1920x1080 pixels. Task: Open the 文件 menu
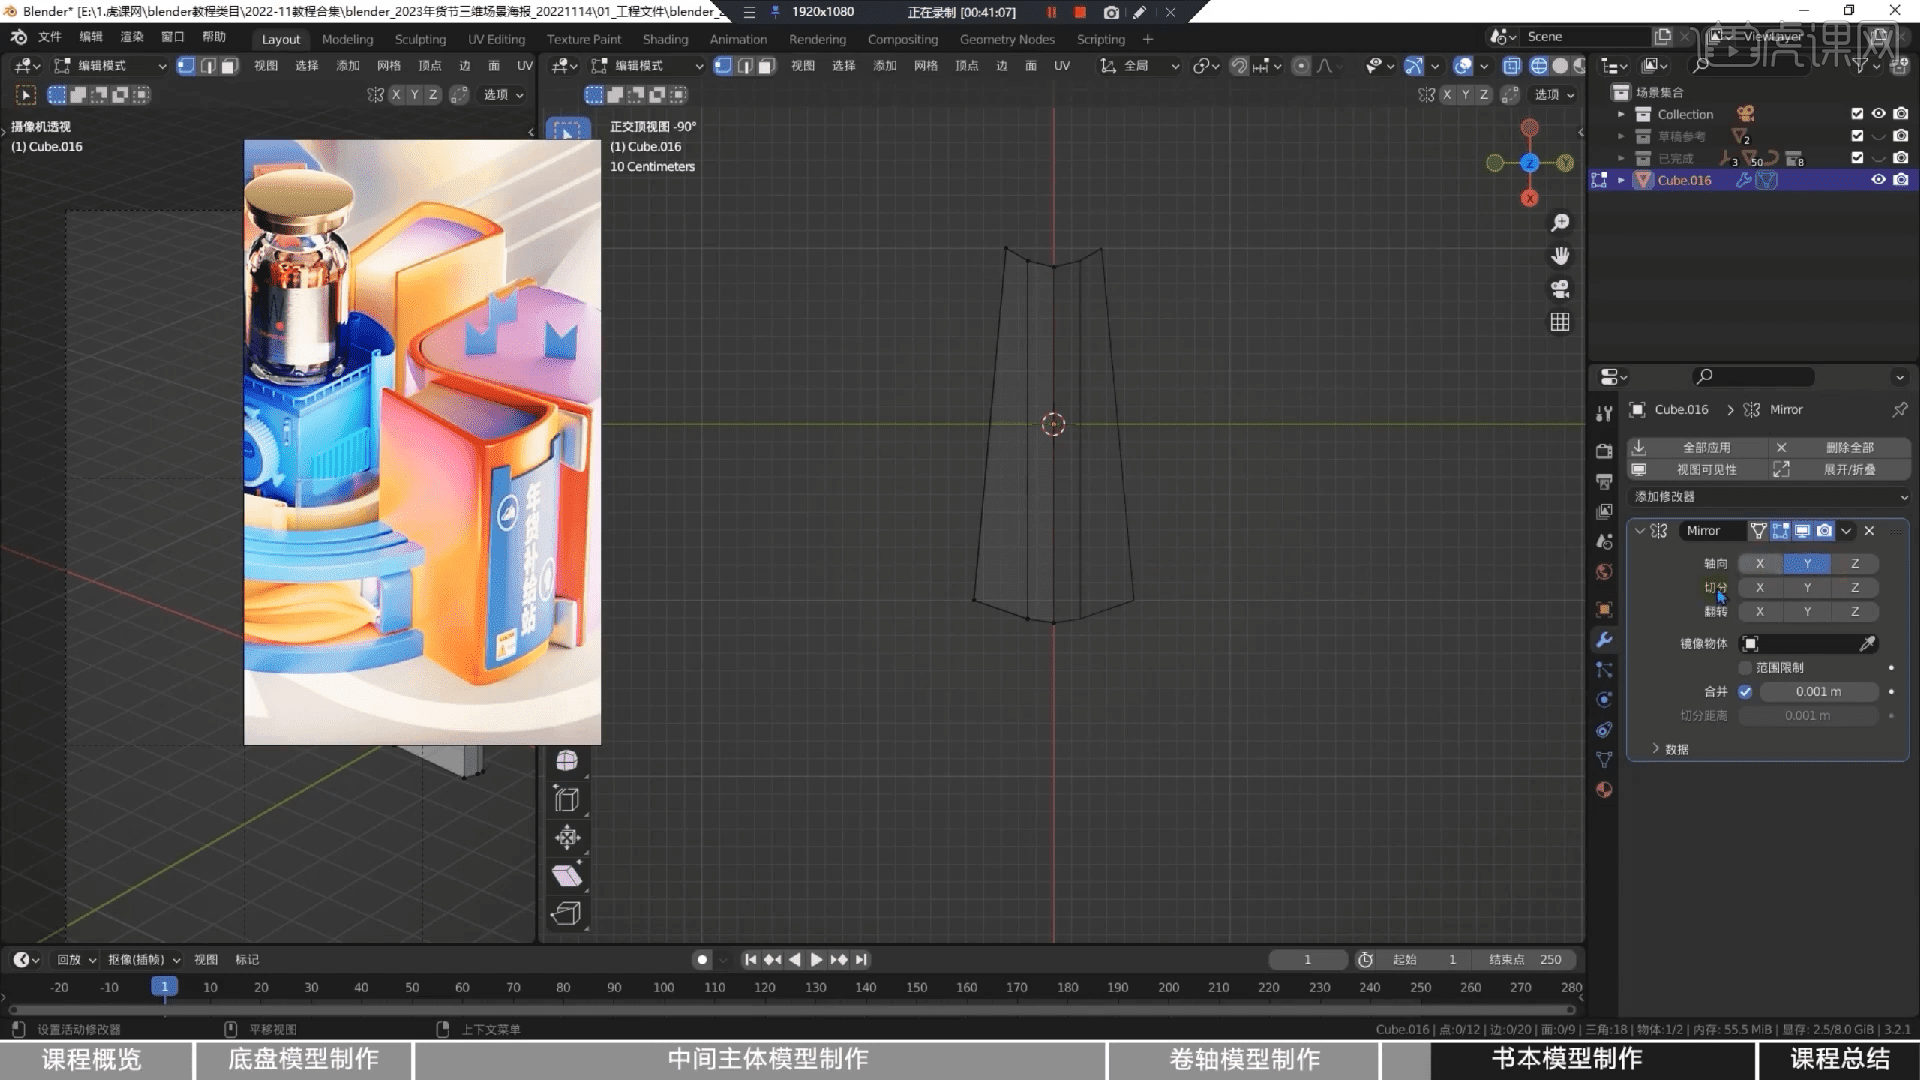49,37
